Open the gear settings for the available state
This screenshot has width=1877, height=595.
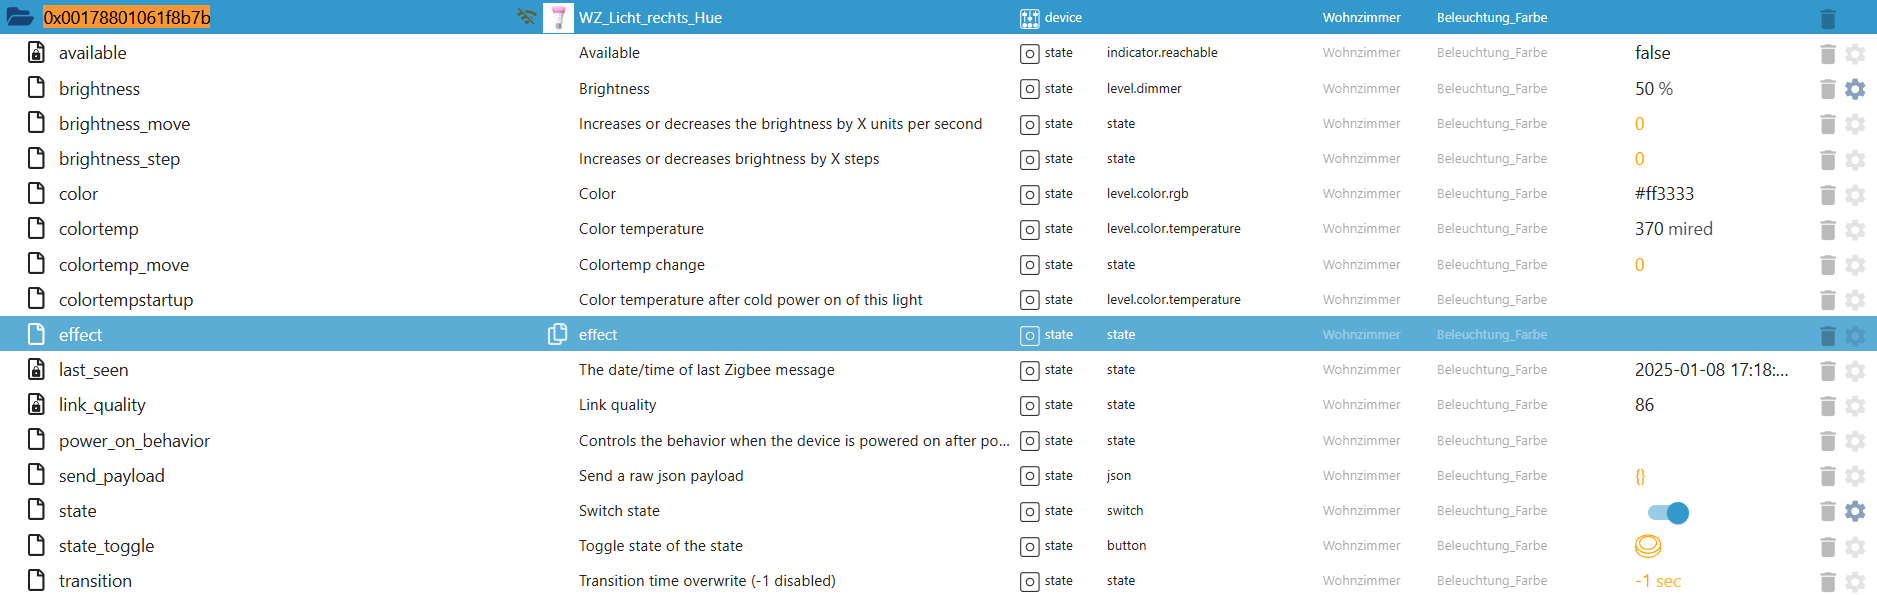click(1855, 54)
